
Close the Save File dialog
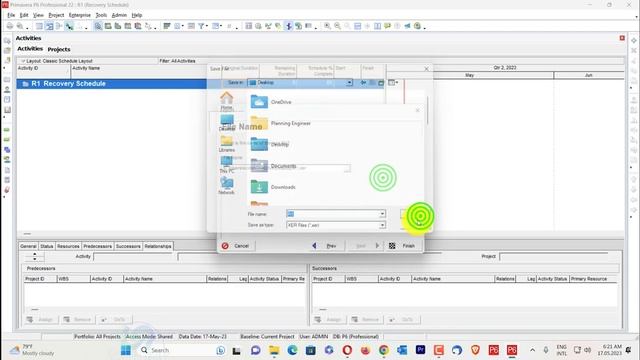click(426, 69)
